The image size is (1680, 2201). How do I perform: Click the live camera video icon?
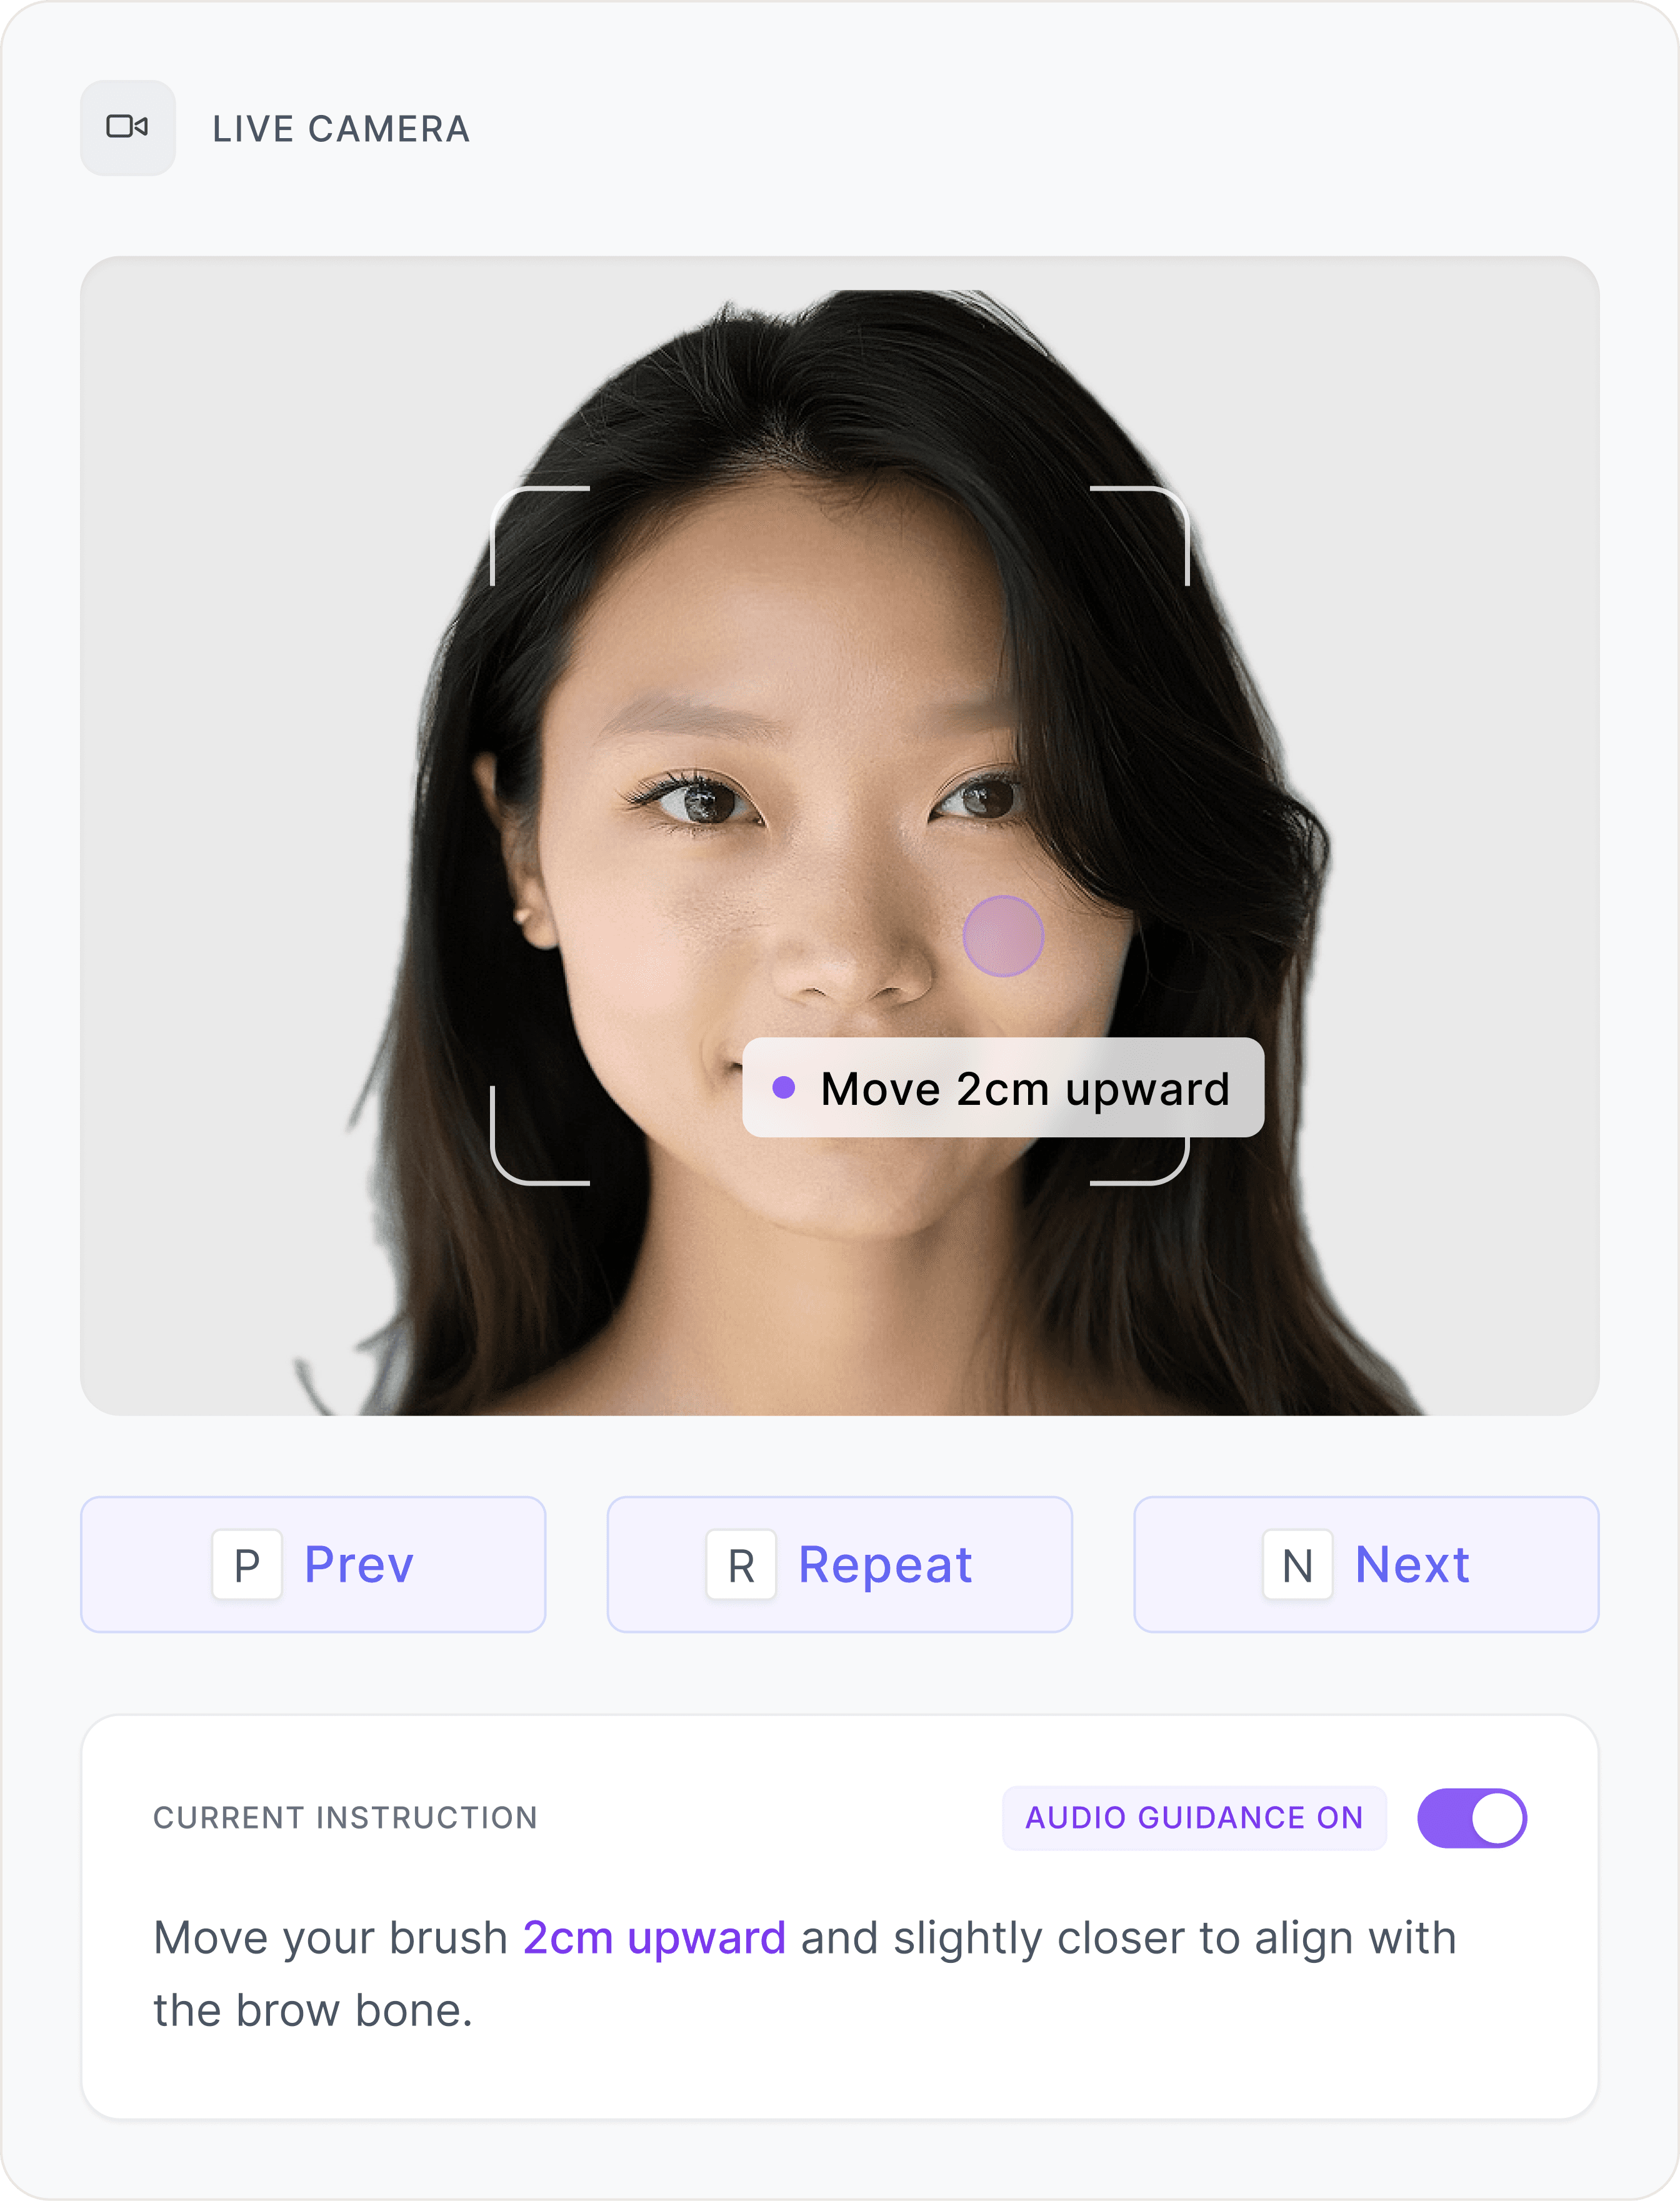pyautogui.click(x=127, y=127)
